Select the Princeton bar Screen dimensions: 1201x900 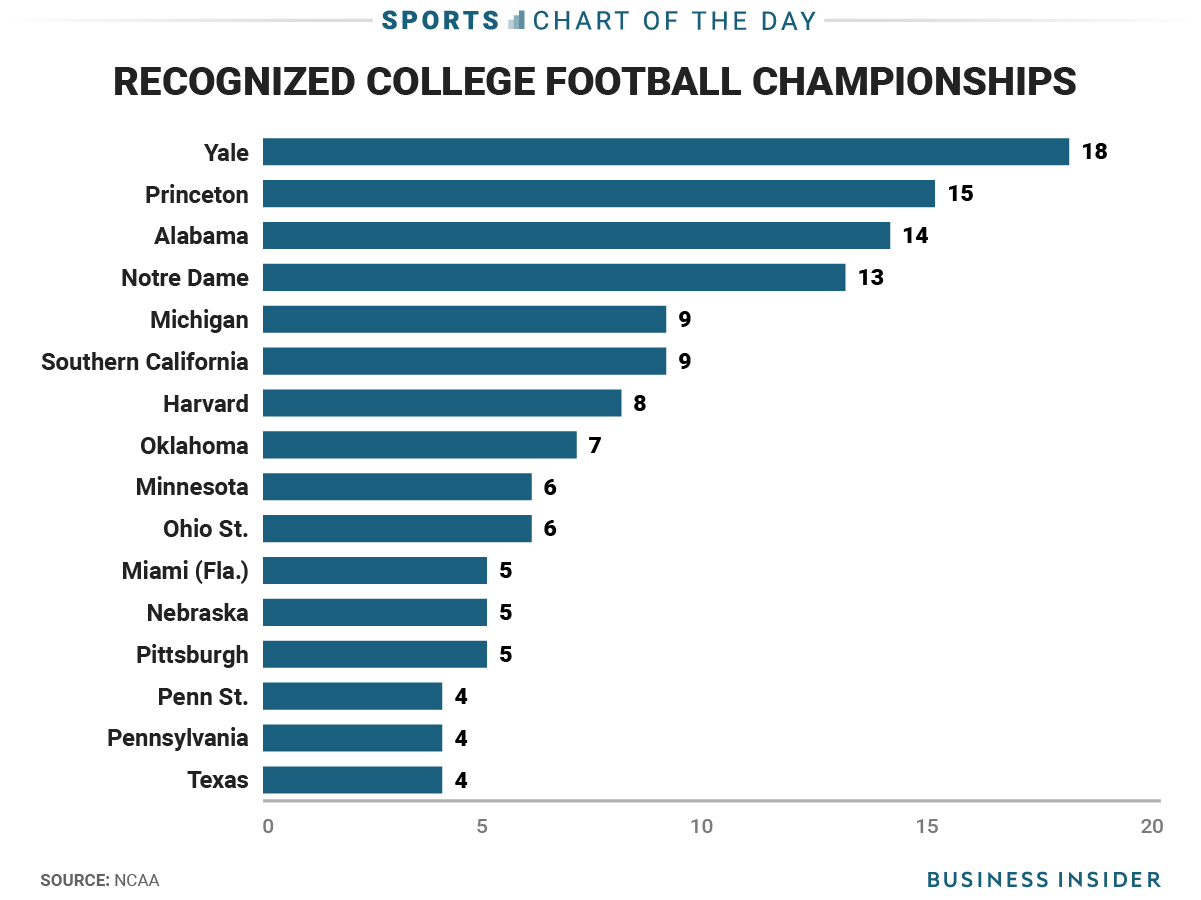point(598,194)
